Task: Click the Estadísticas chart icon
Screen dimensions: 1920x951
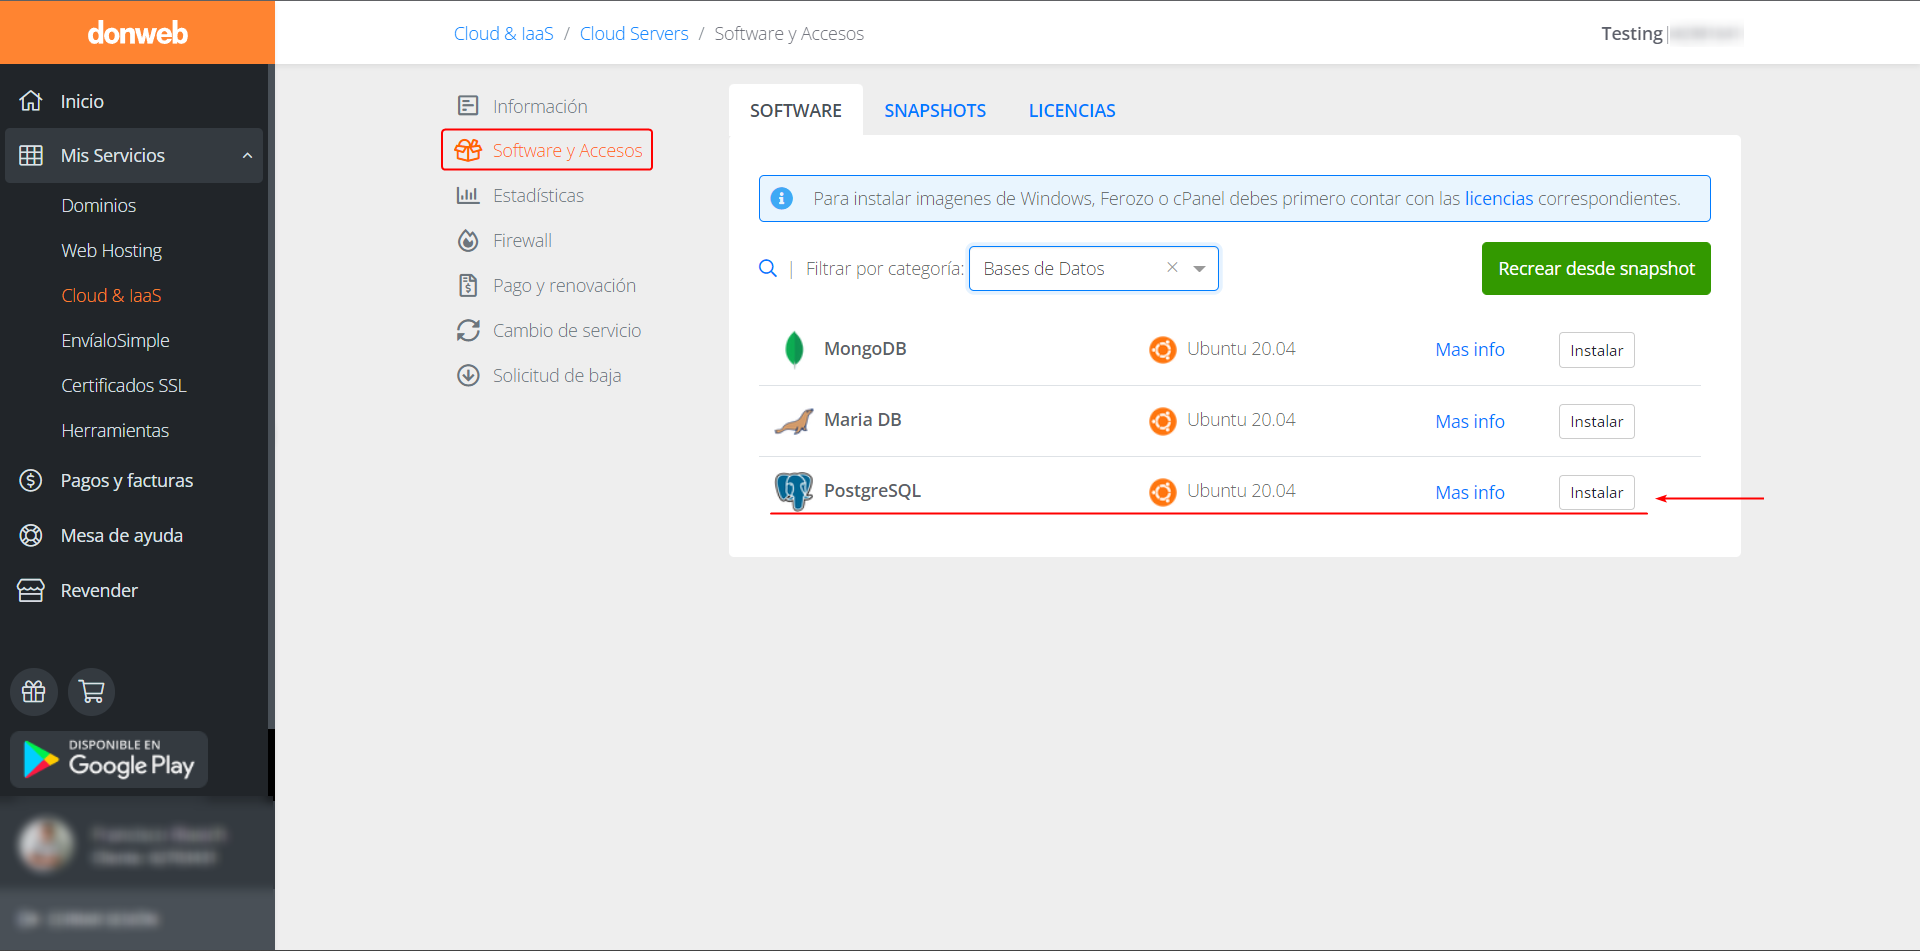Action: click(x=468, y=195)
